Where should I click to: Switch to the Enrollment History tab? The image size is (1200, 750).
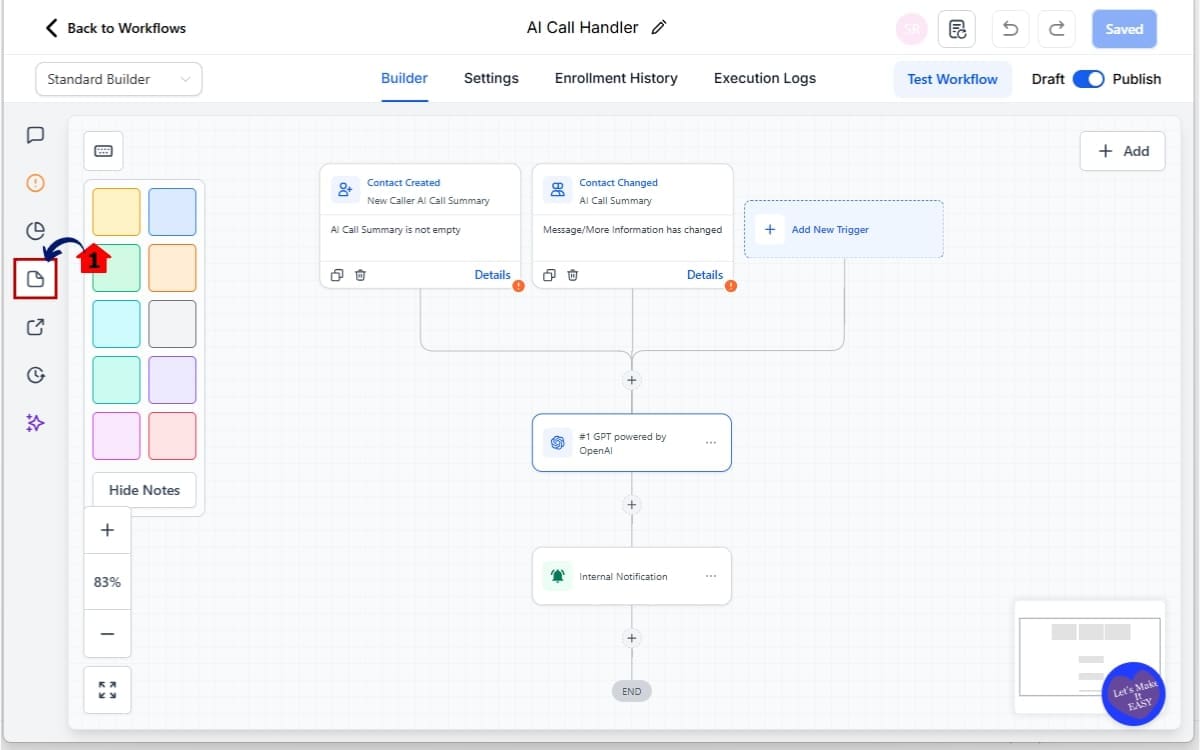[615, 78]
